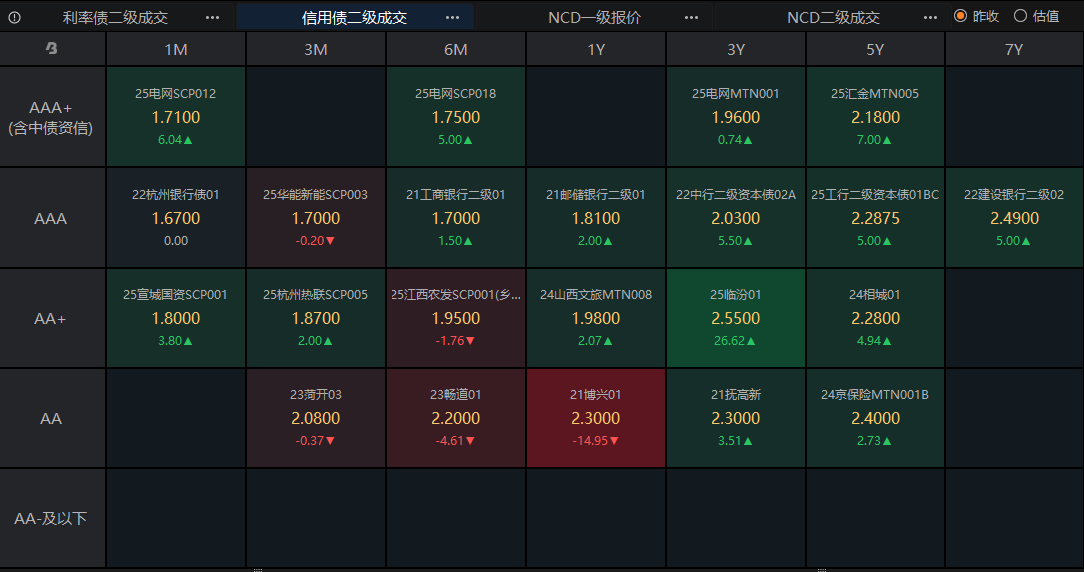Select the 昨收 radio button
Viewport: 1084px width, 572px height.
coord(961,16)
